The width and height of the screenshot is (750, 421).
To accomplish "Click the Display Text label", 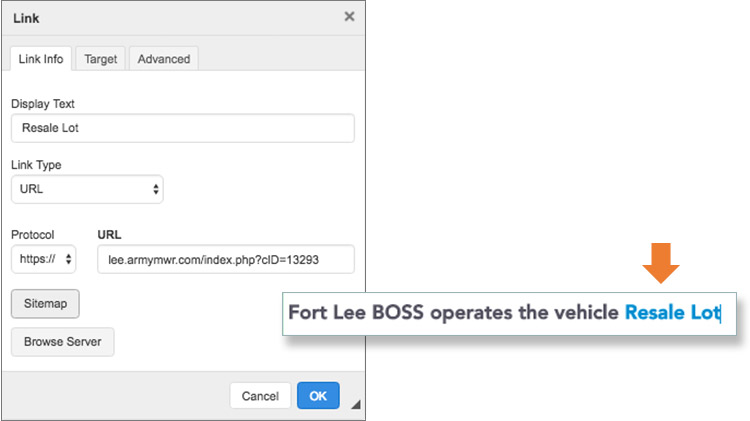I will click(x=43, y=104).
